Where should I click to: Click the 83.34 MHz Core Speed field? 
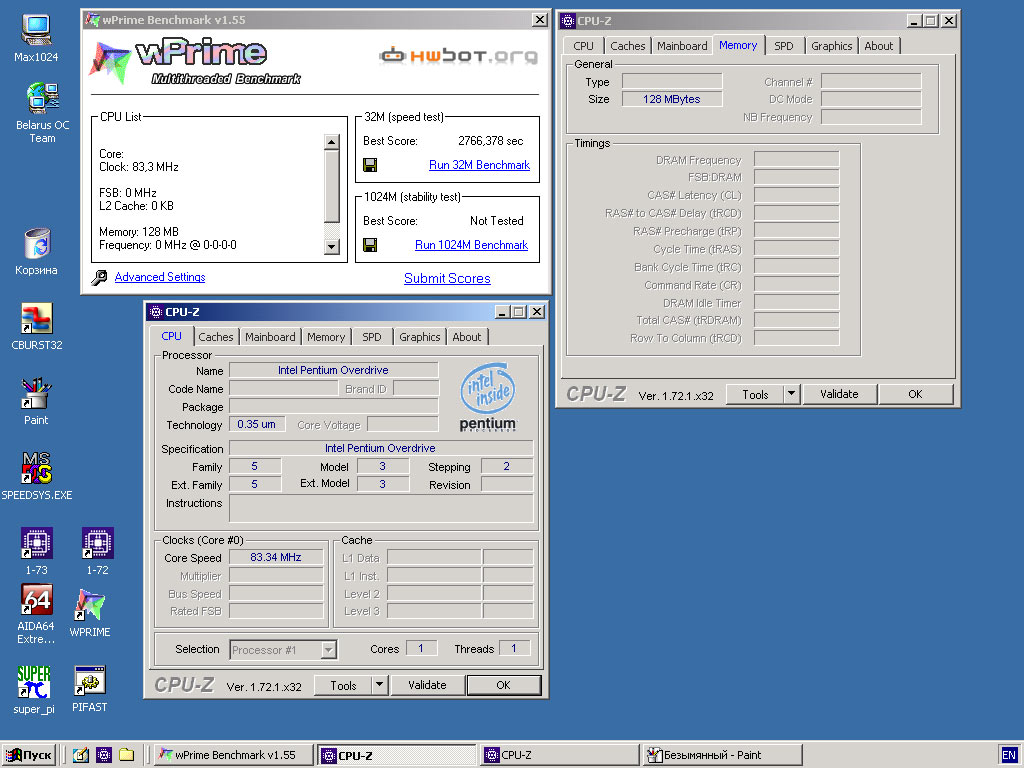click(x=276, y=557)
